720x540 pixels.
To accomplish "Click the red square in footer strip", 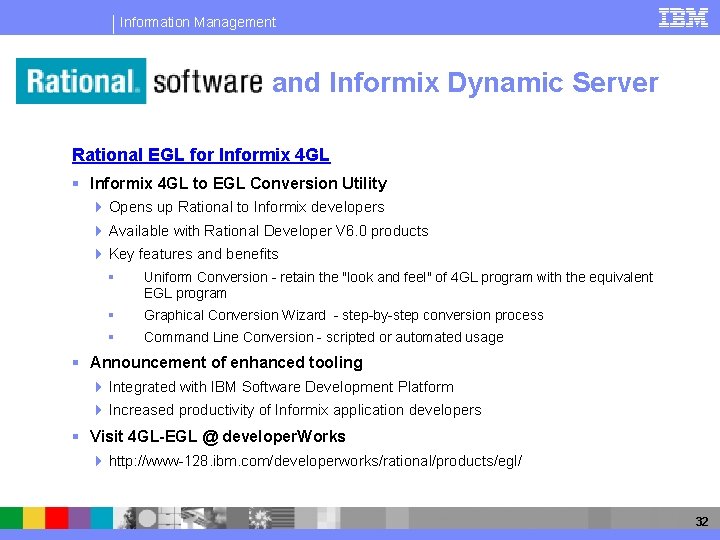I will tap(56, 518).
